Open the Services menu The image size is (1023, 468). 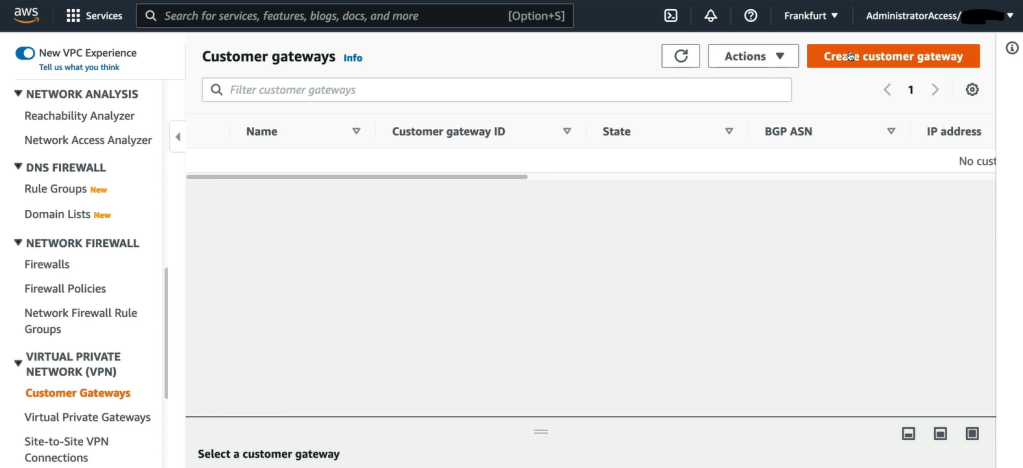click(94, 16)
